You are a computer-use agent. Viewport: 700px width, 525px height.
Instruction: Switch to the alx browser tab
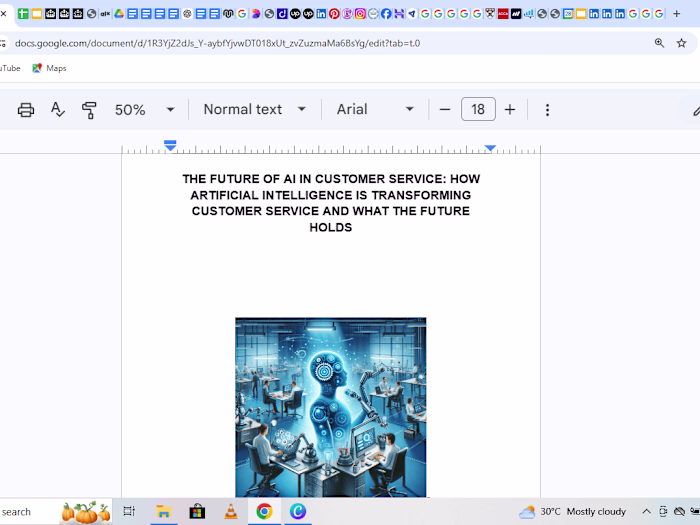(105, 14)
